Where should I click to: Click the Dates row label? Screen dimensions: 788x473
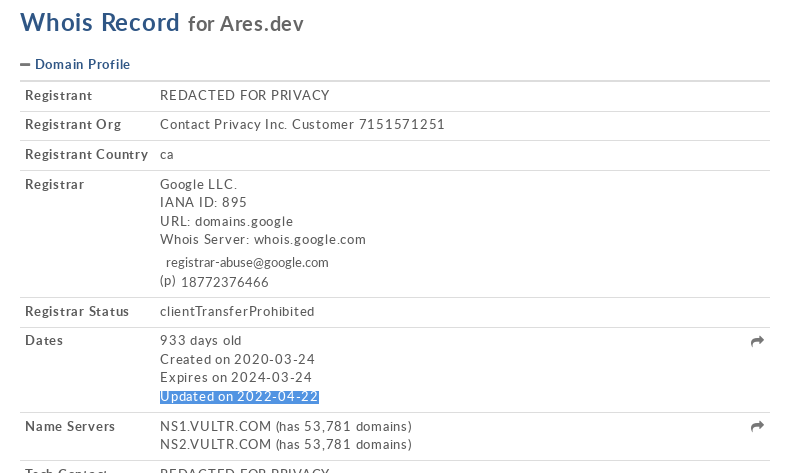pos(44,341)
